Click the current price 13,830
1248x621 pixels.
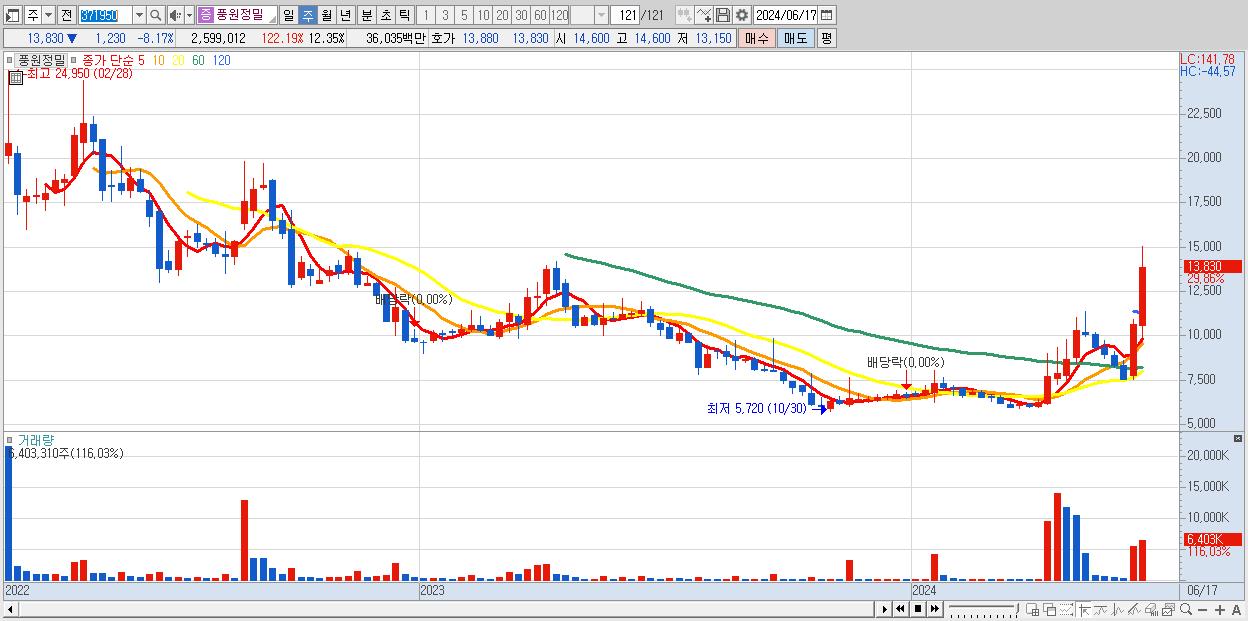tap(46, 38)
